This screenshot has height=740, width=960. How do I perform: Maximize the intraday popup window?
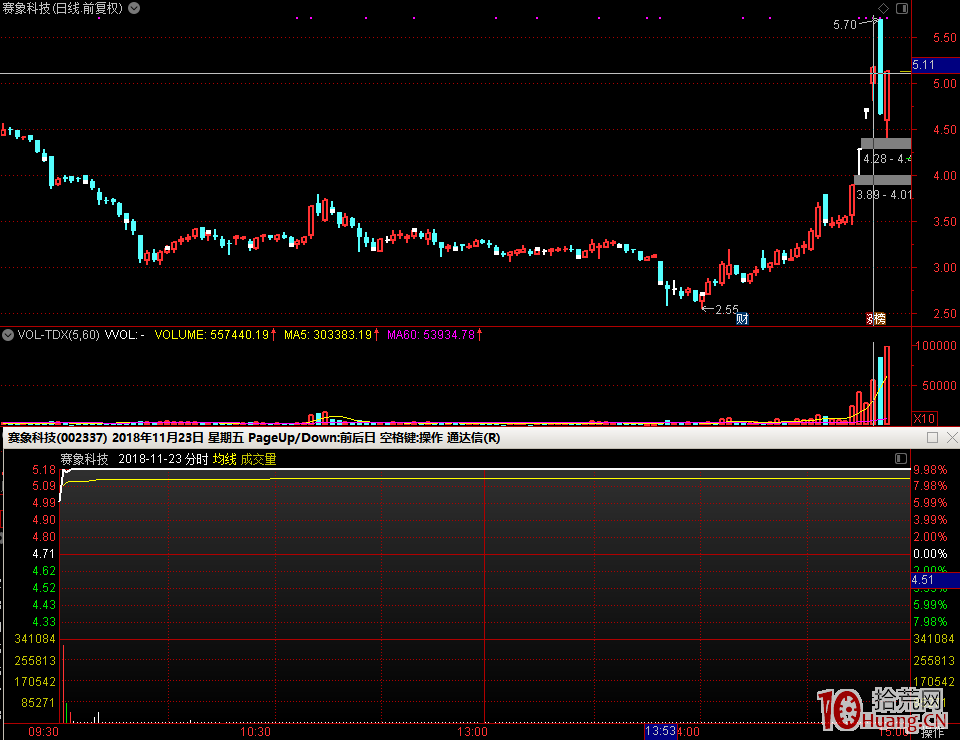(x=932, y=438)
